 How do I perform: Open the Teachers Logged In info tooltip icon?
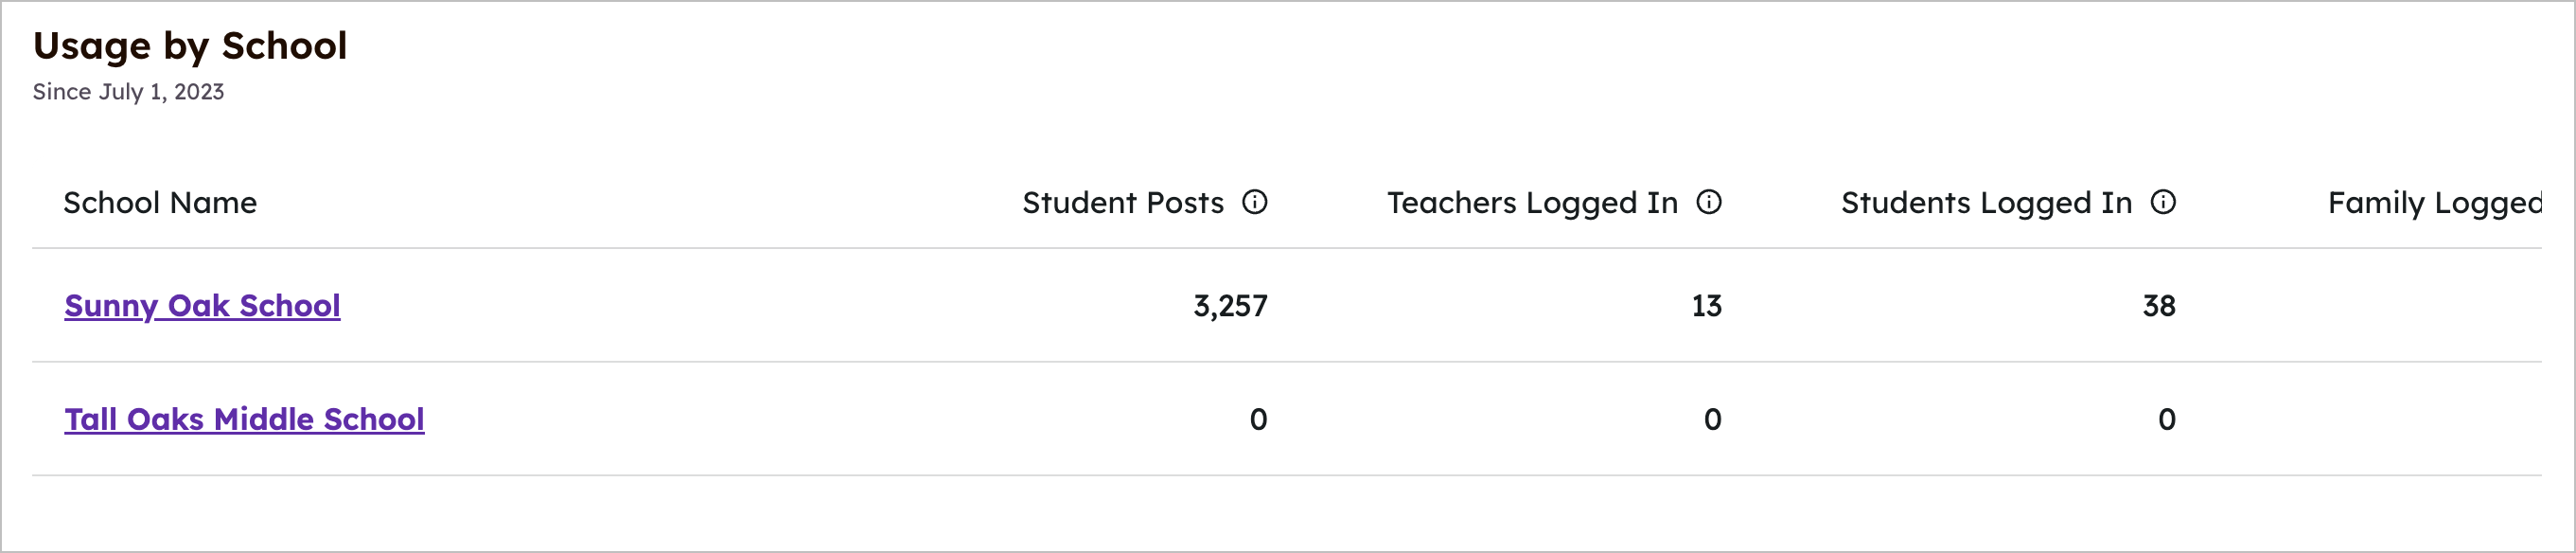point(1709,203)
